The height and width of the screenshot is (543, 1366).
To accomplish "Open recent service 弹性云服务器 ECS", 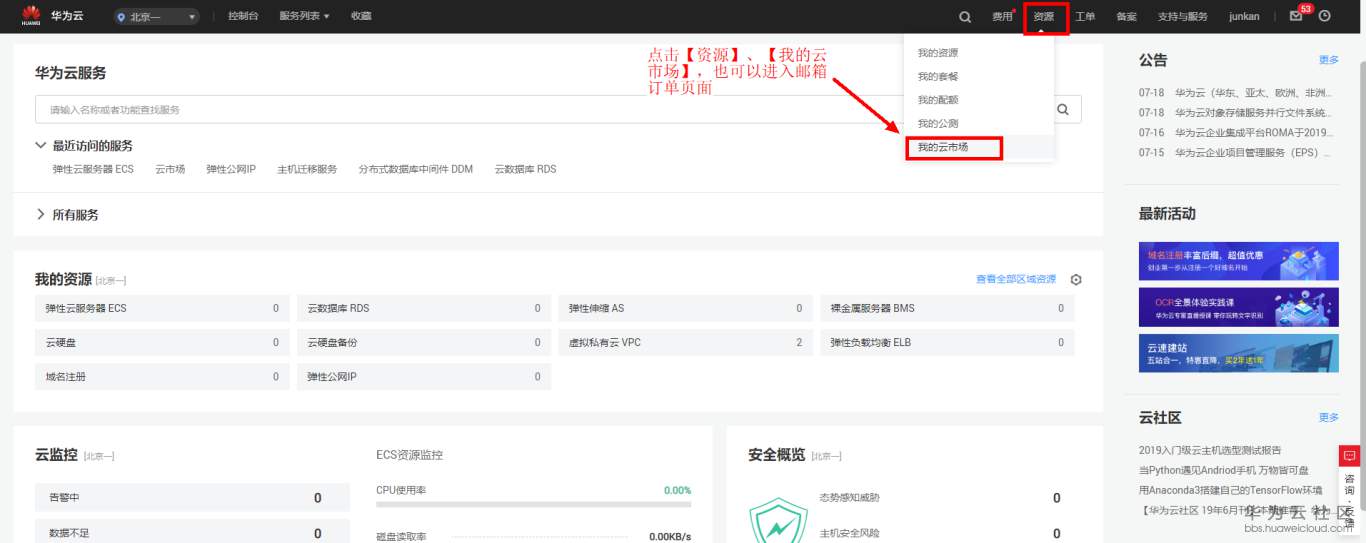I will pos(93,170).
